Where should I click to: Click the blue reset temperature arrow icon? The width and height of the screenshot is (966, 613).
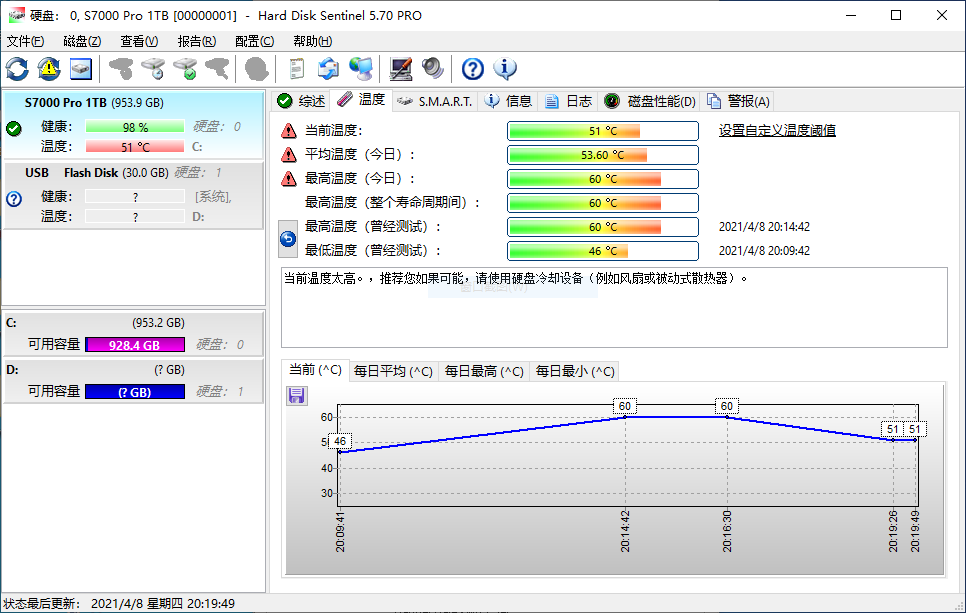pyautogui.click(x=288, y=238)
